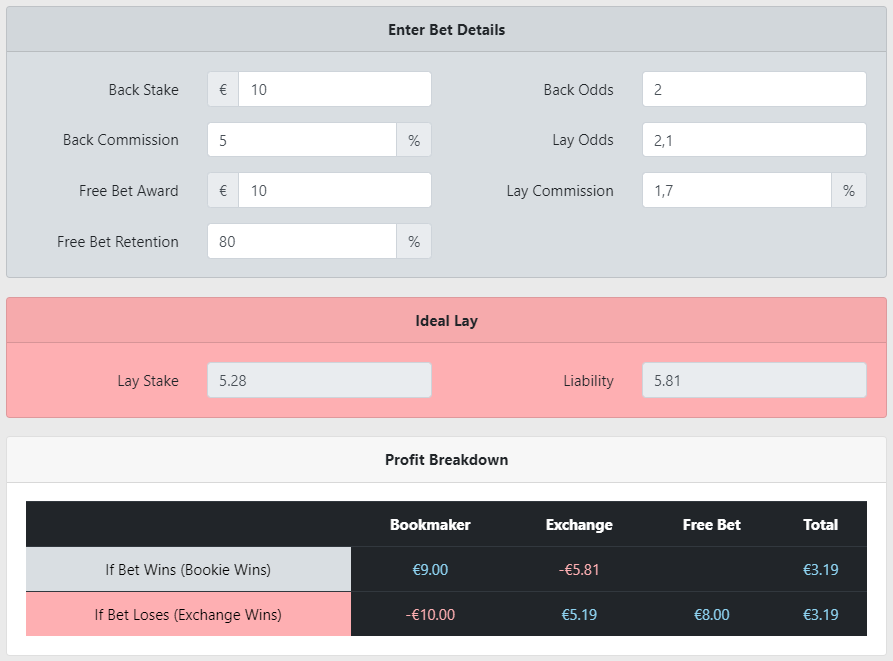Click the percent symbol beside Free Bet Retention
The height and width of the screenshot is (661, 893).
click(414, 241)
